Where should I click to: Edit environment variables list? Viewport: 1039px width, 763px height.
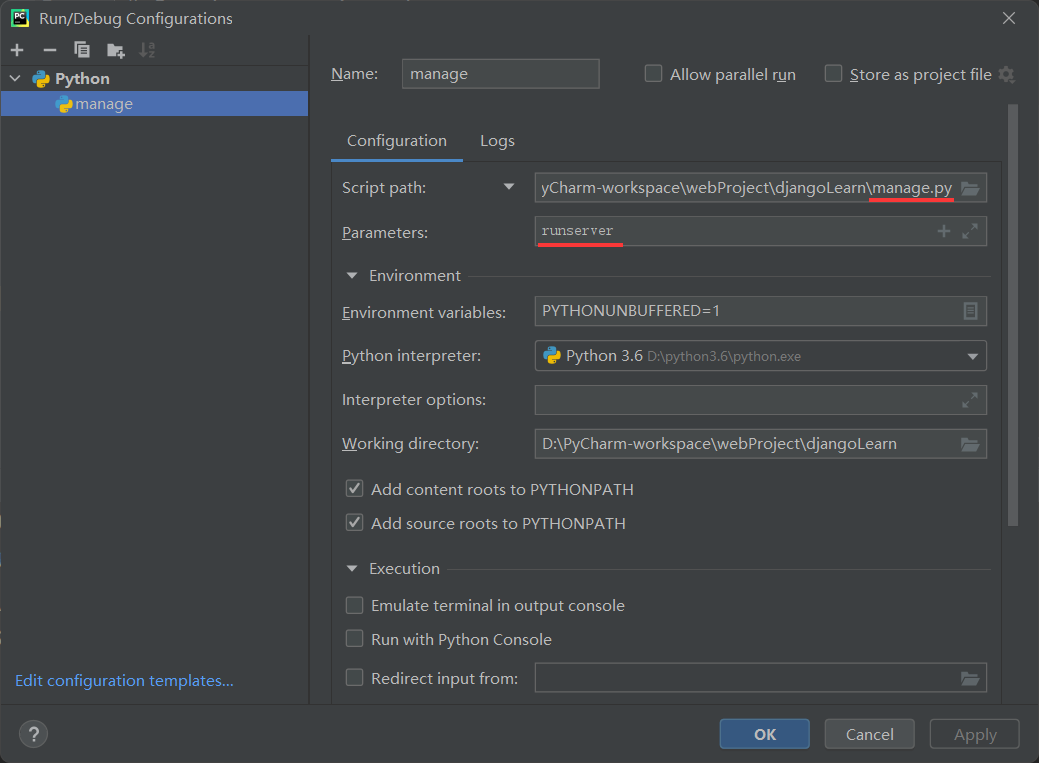[970, 311]
